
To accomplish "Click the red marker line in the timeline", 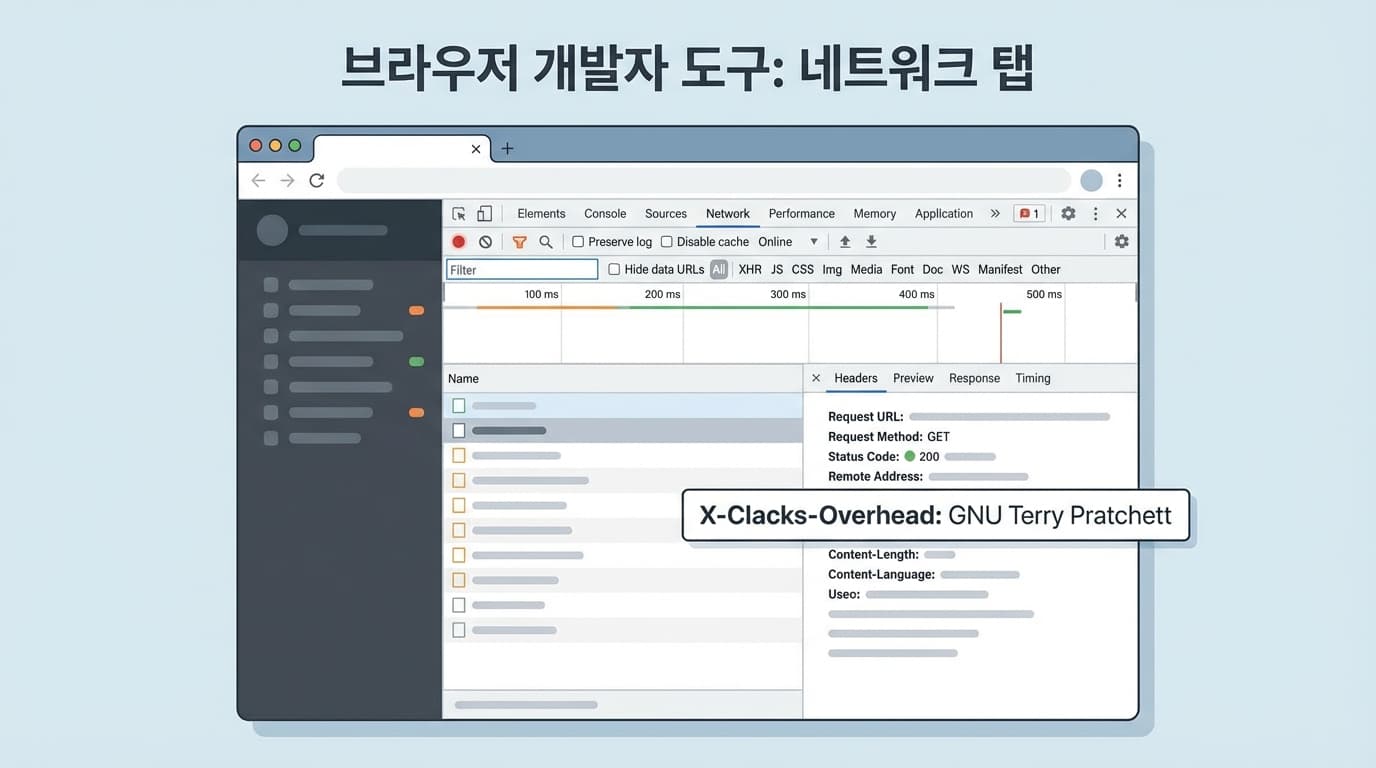I will tap(1001, 335).
